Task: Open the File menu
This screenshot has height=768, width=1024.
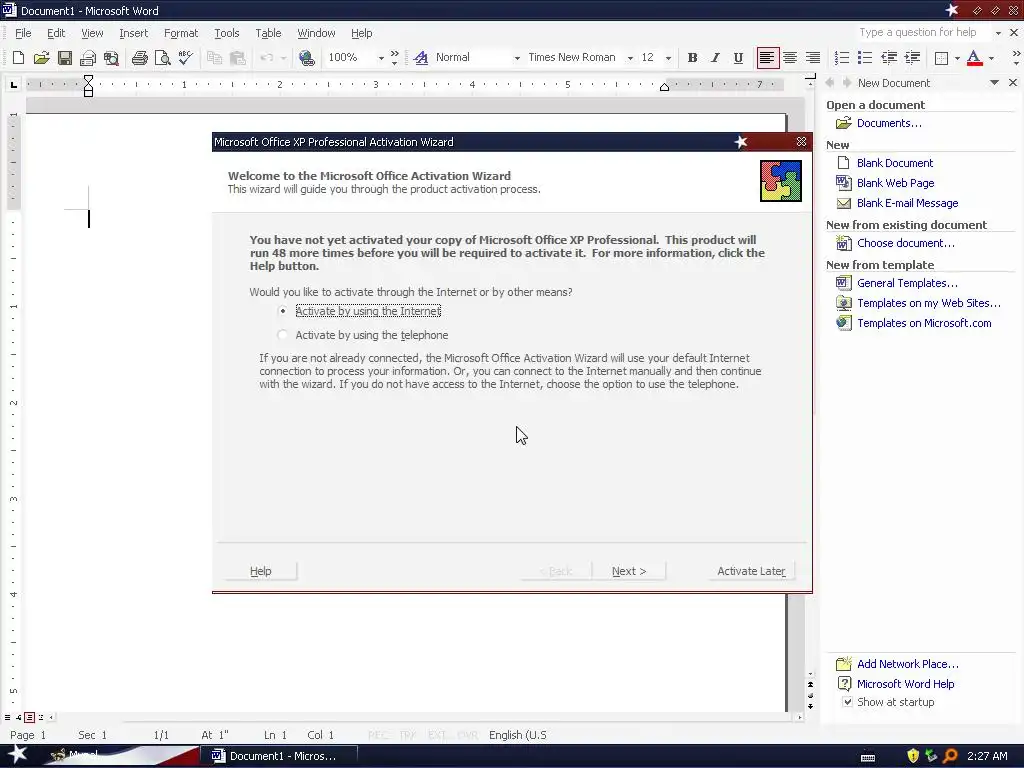Action: coord(23,33)
